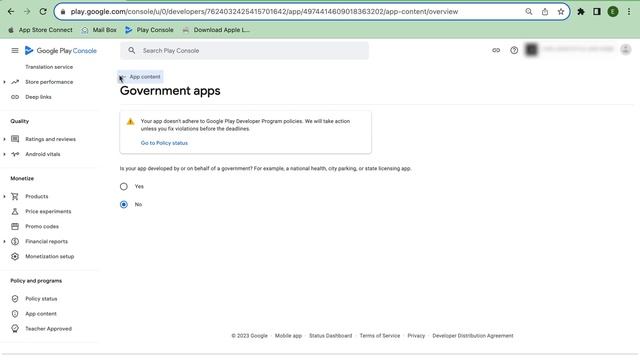Image resolution: width=640 pixels, height=360 pixels.
Task: Click the search magnifier icon
Action: [131, 51]
